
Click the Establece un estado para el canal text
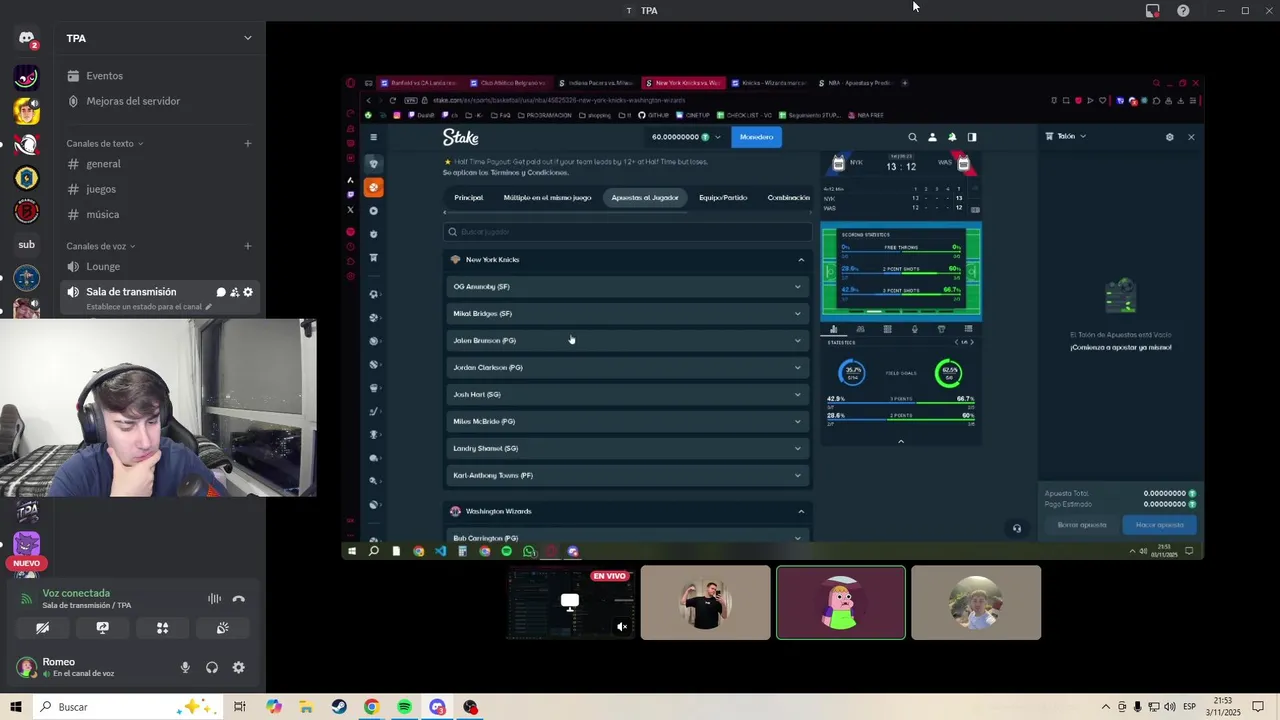click(145, 307)
